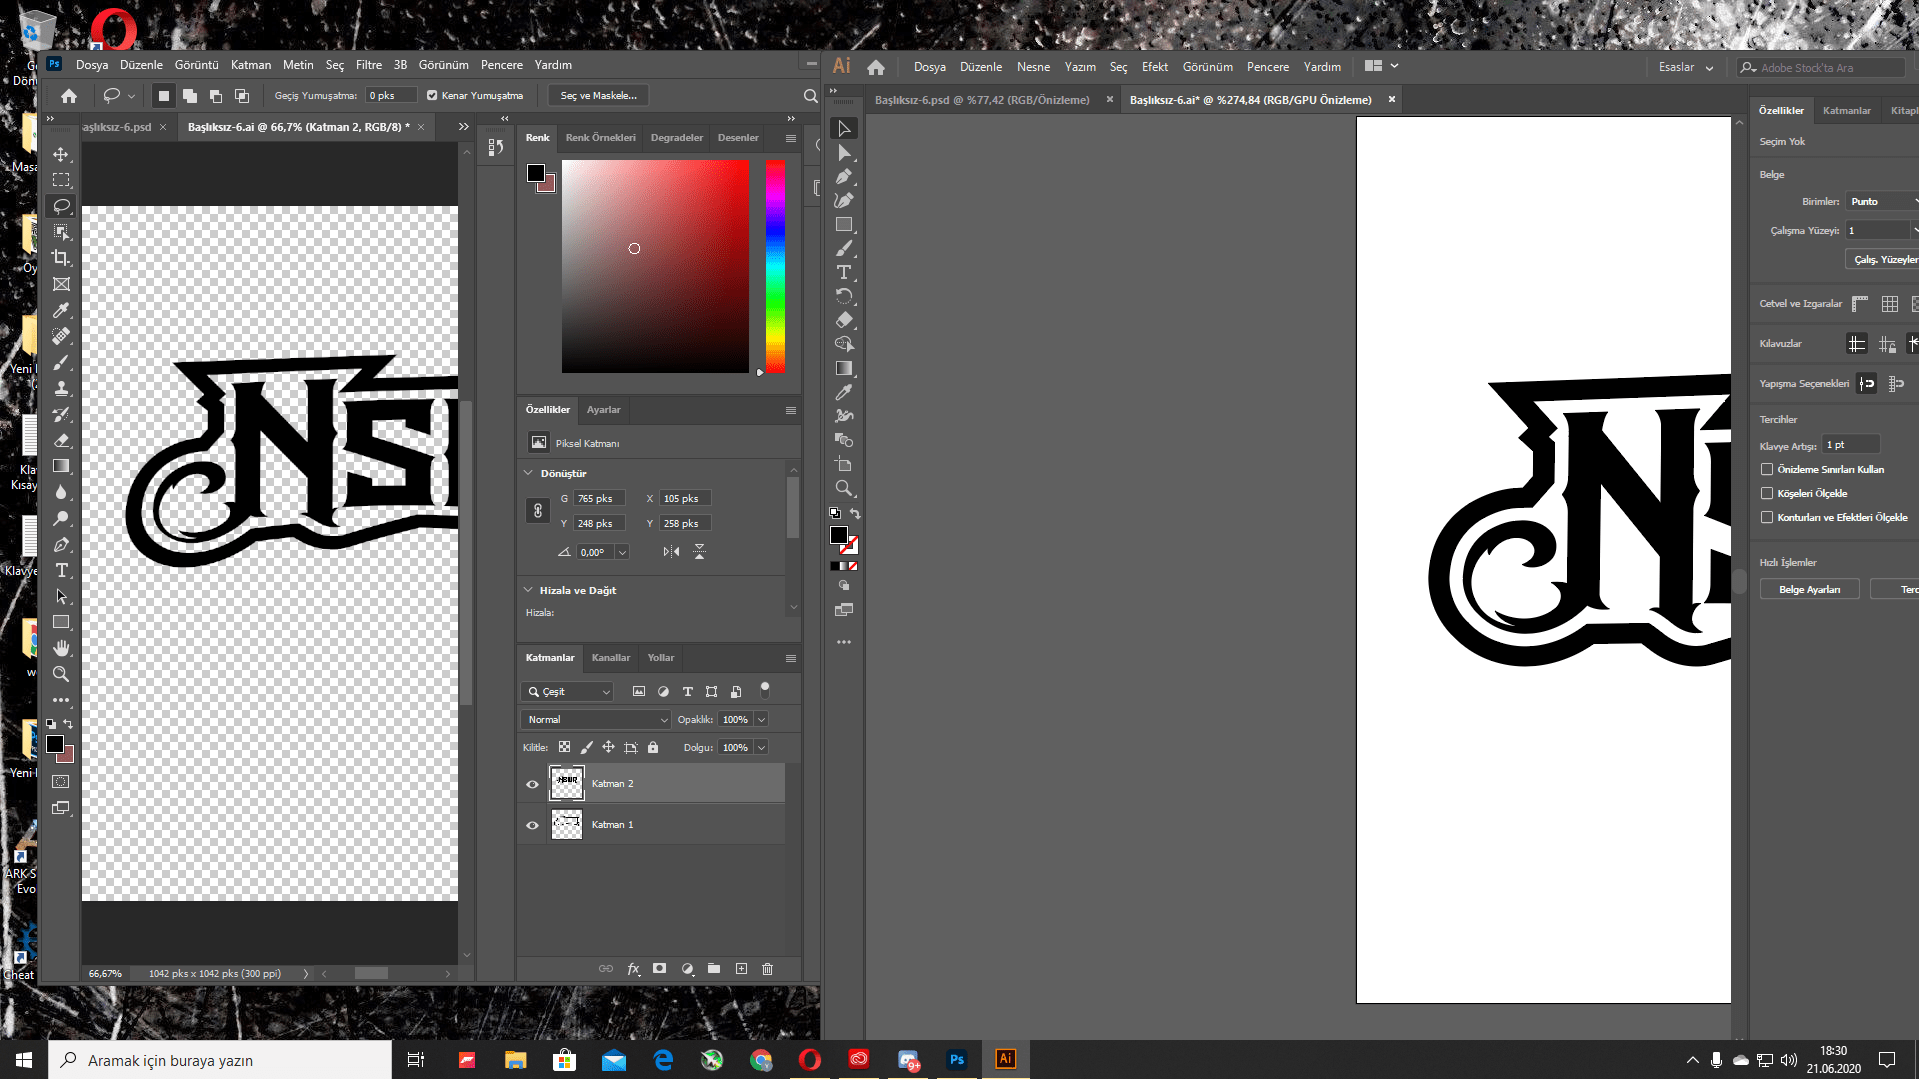This screenshot has width=1919, height=1079.
Task: Open Photoshop's Filtre menu
Action: click(369, 65)
